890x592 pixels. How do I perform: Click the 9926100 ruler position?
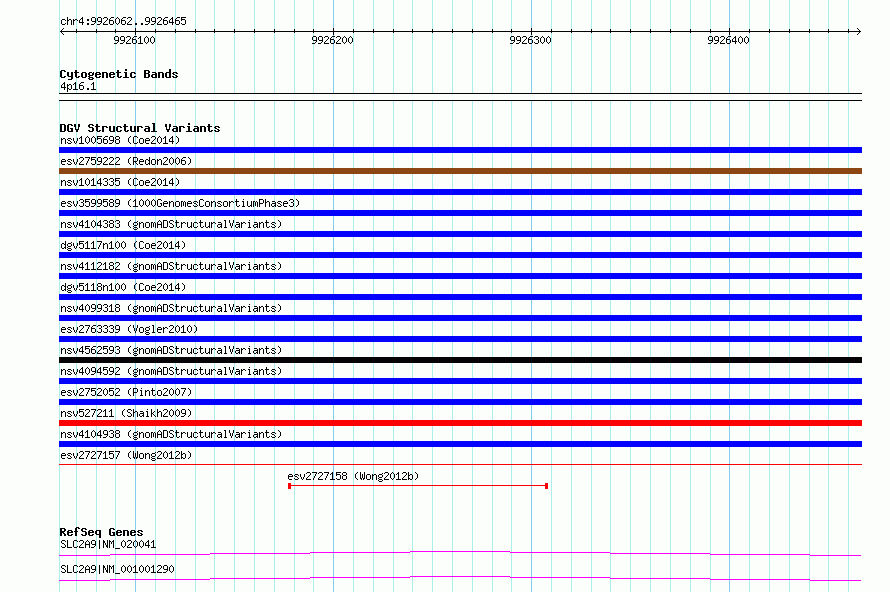tap(135, 40)
